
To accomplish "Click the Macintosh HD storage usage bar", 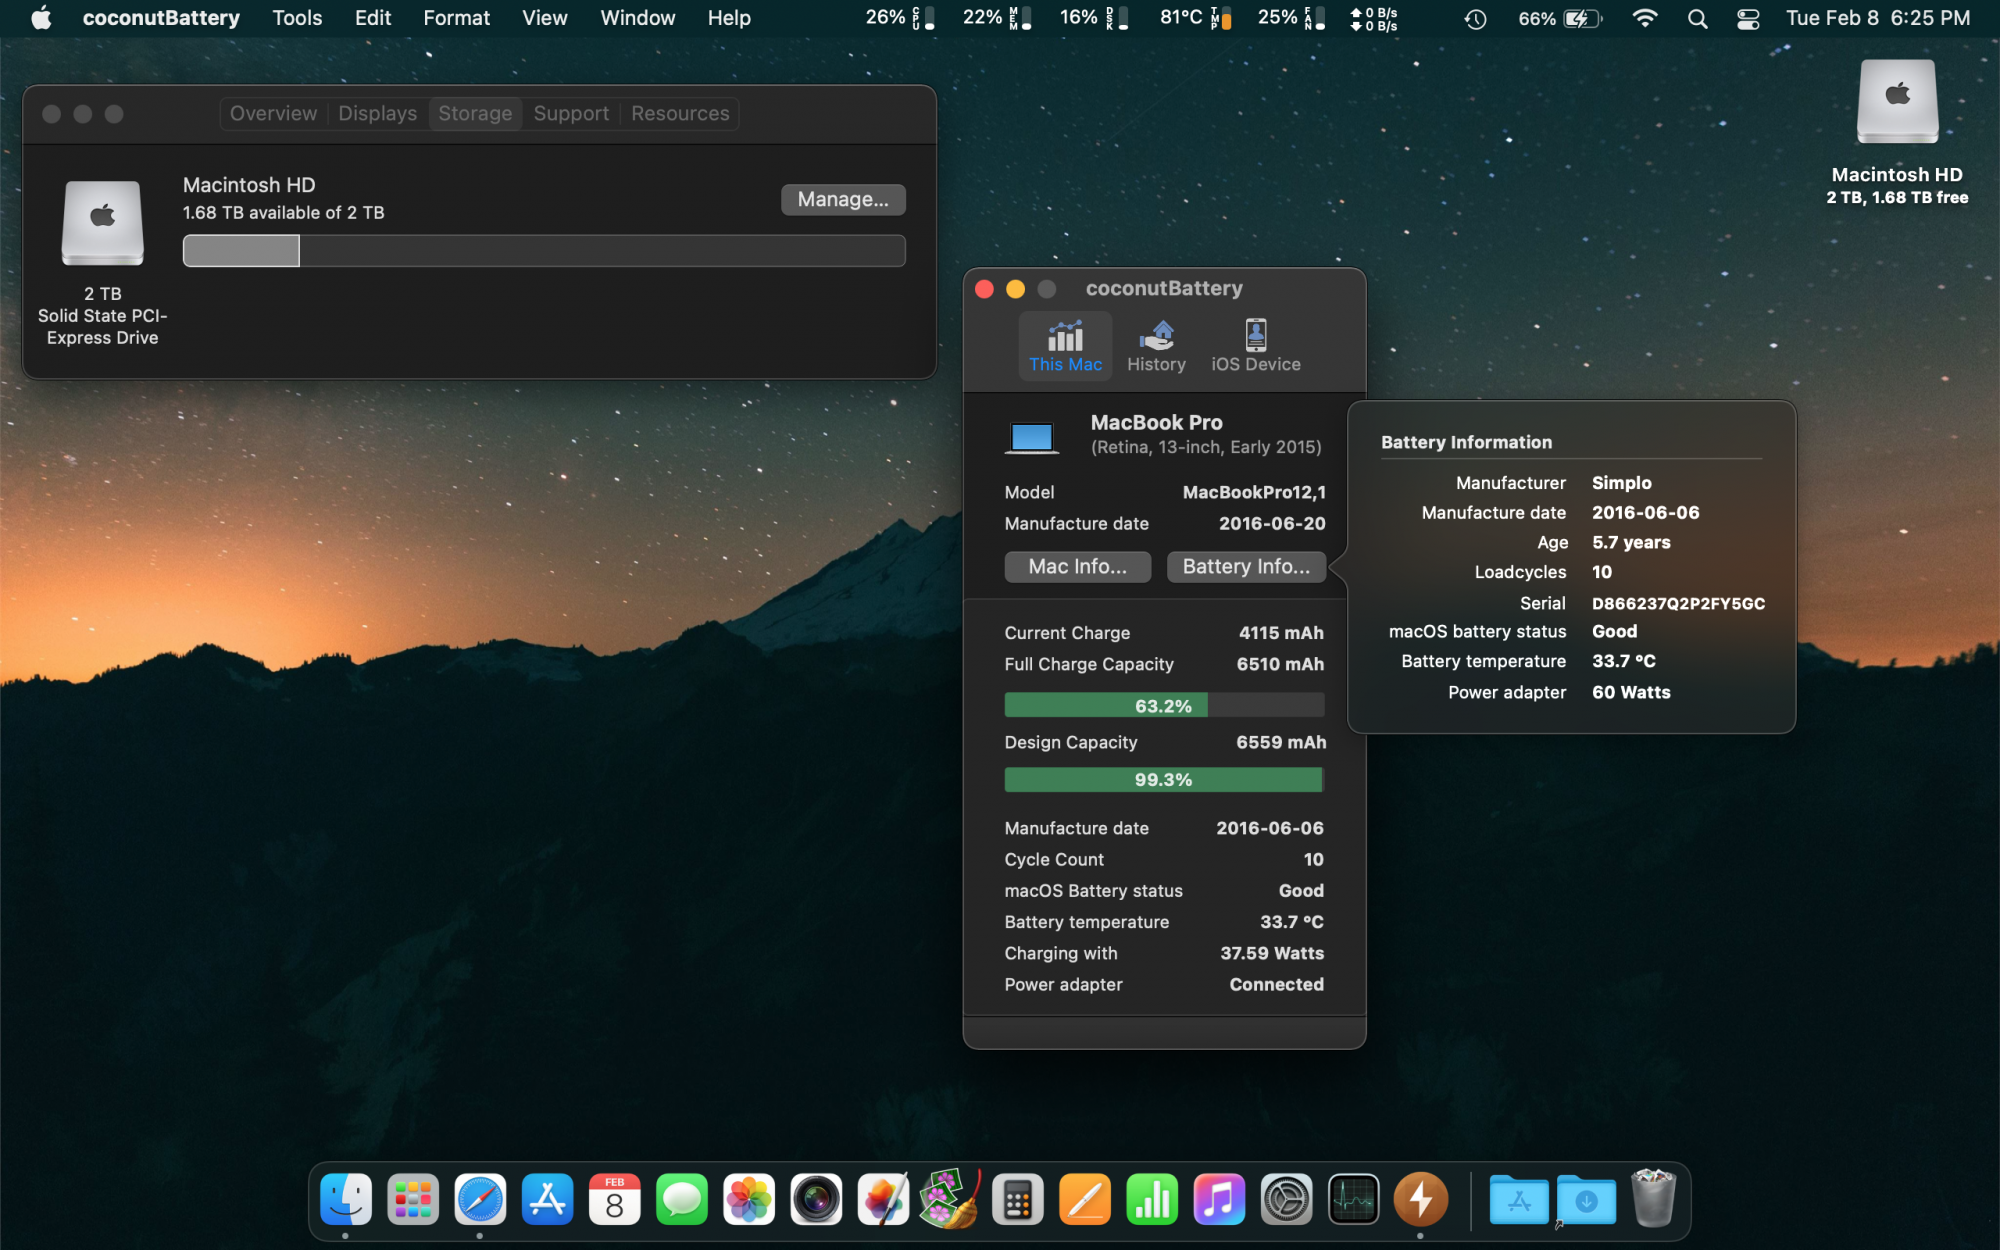I will [x=544, y=250].
